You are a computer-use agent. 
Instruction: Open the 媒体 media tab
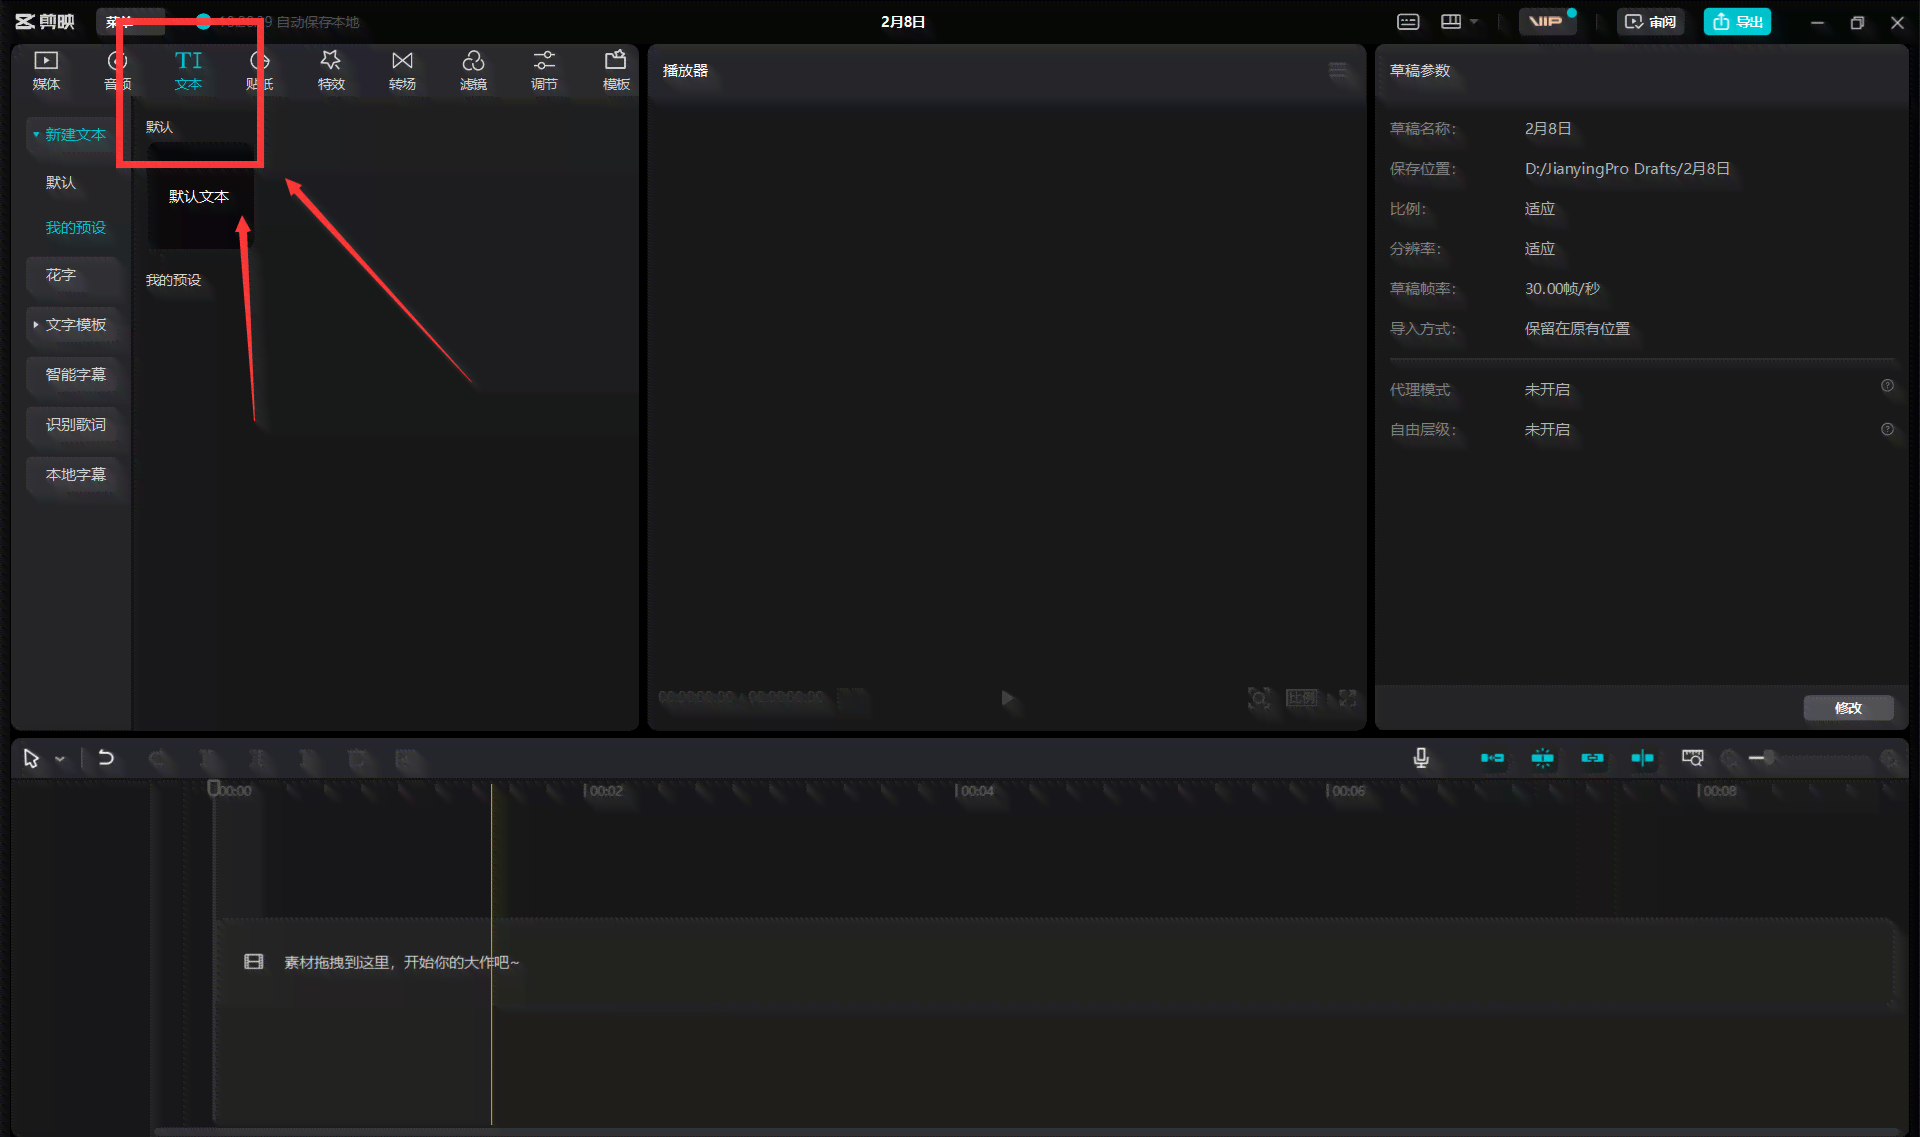(46, 71)
